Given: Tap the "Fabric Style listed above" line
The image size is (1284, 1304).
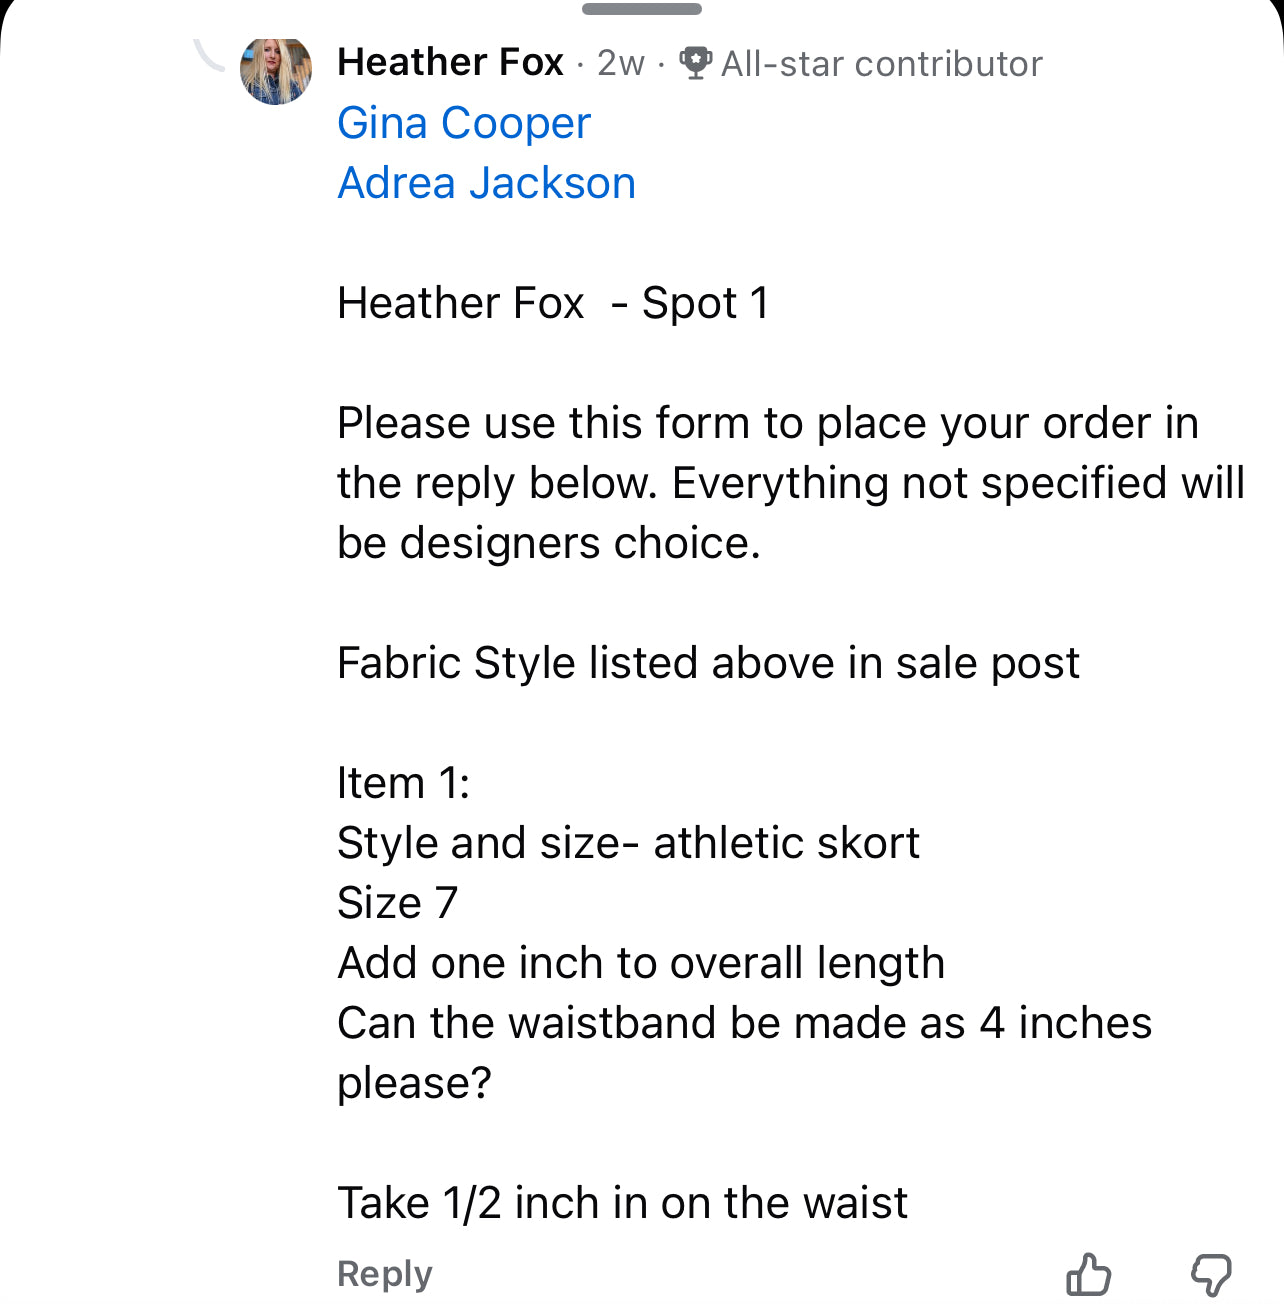Looking at the screenshot, I should coord(708,663).
